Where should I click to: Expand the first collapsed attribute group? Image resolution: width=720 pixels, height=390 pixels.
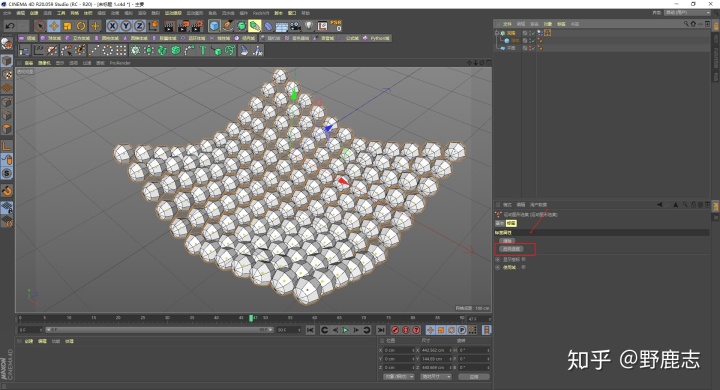pos(498,260)
